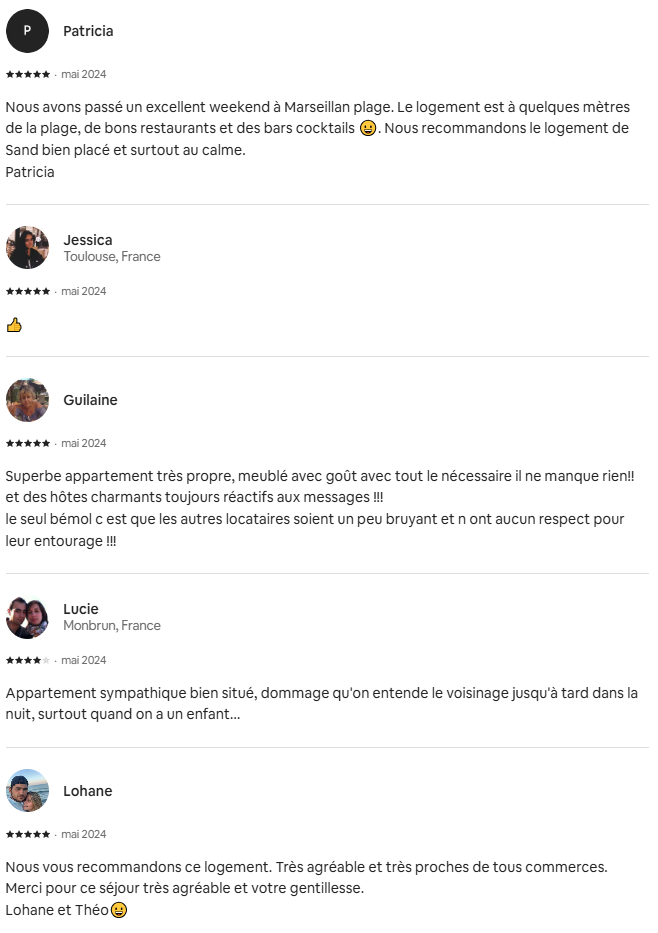
Task: Click the reviewer name Jessica
Action: point(88,240)
